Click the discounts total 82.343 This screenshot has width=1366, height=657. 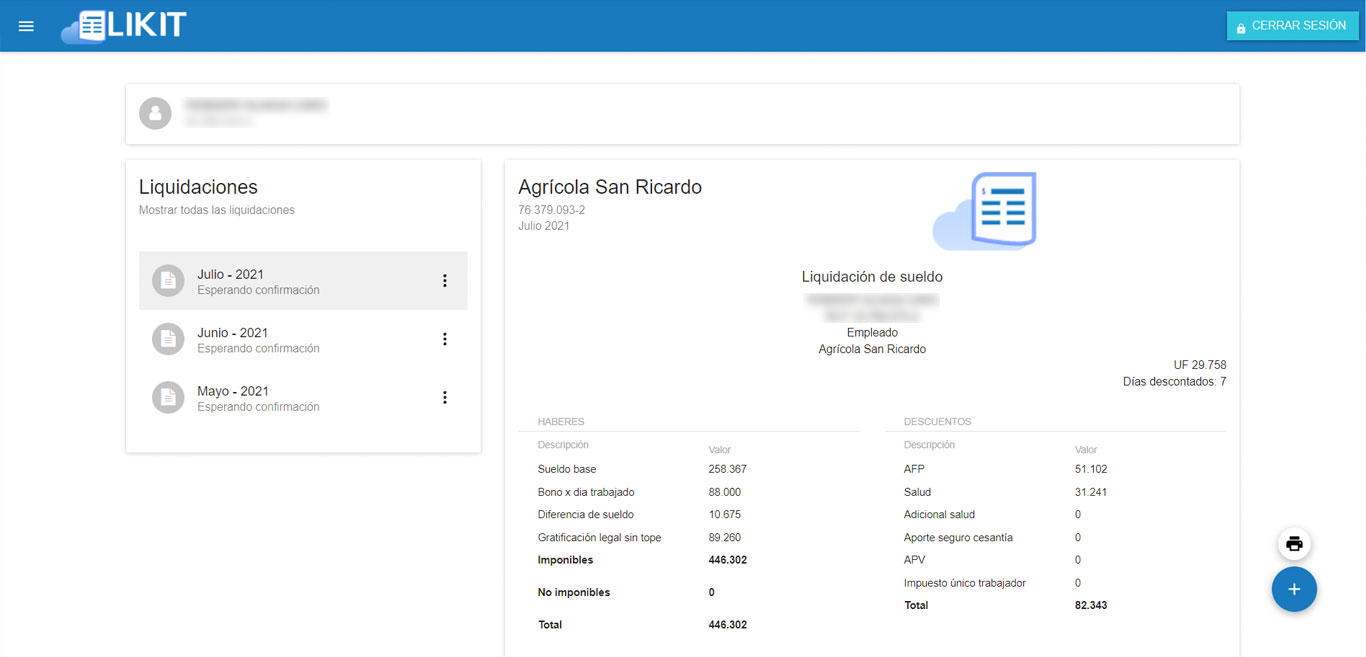(1091, 605)
